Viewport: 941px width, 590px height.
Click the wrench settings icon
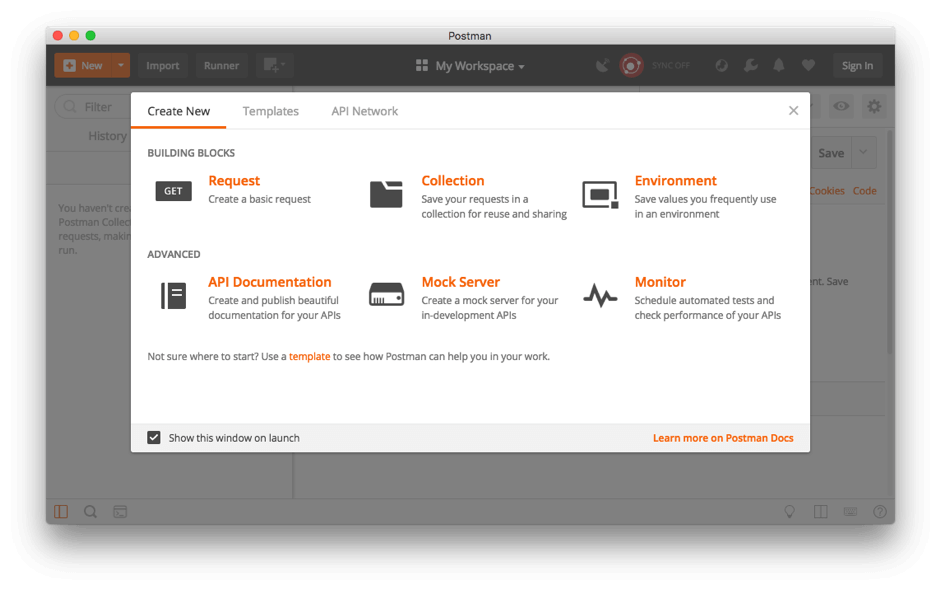(750, 66)
